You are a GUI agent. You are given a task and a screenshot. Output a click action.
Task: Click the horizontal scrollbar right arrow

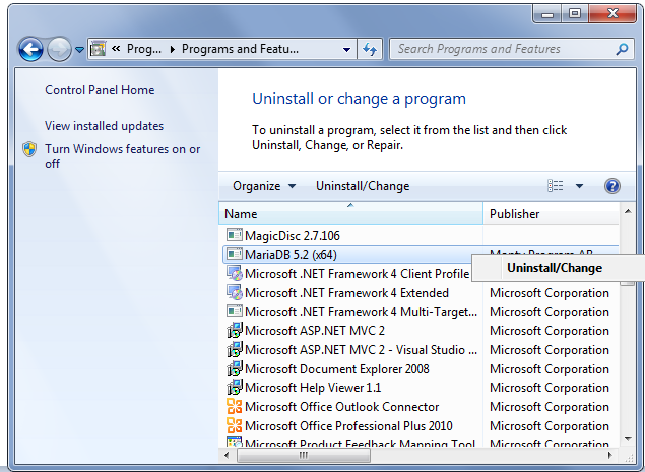(x=609, y=455)
